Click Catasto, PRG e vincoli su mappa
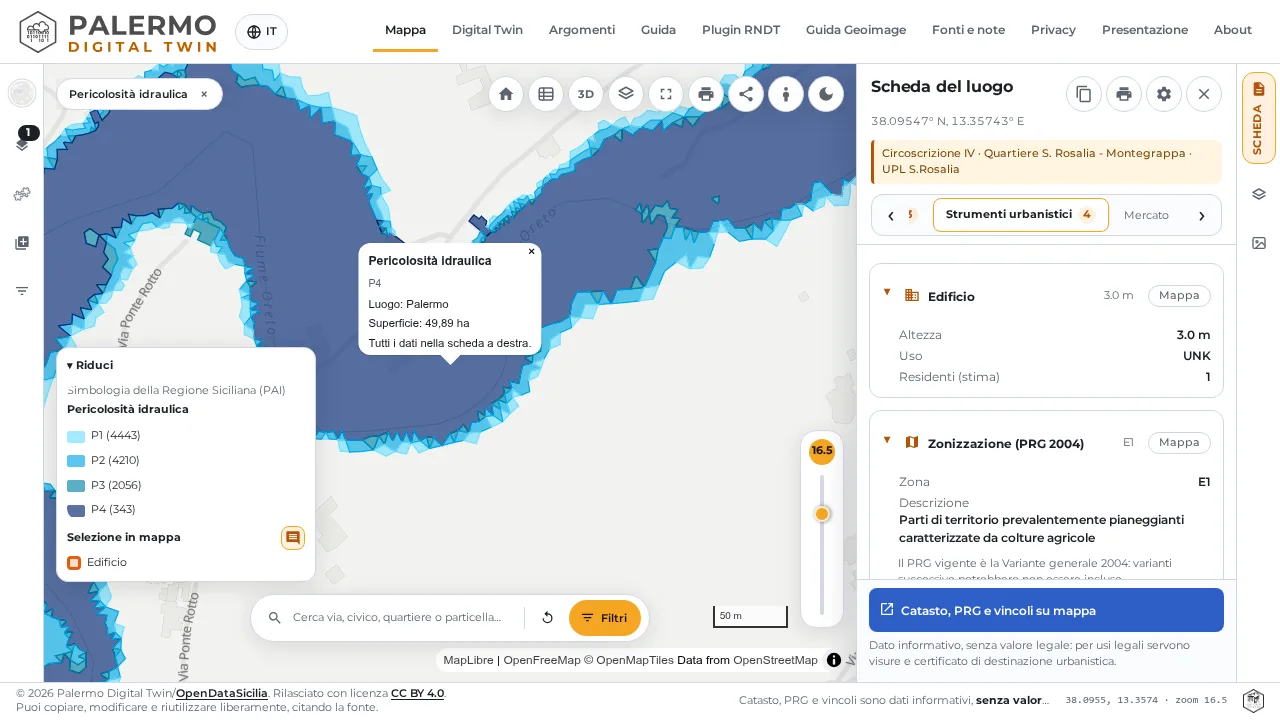This screenshot has height=720, width=1280. [x=1046, y=610]
